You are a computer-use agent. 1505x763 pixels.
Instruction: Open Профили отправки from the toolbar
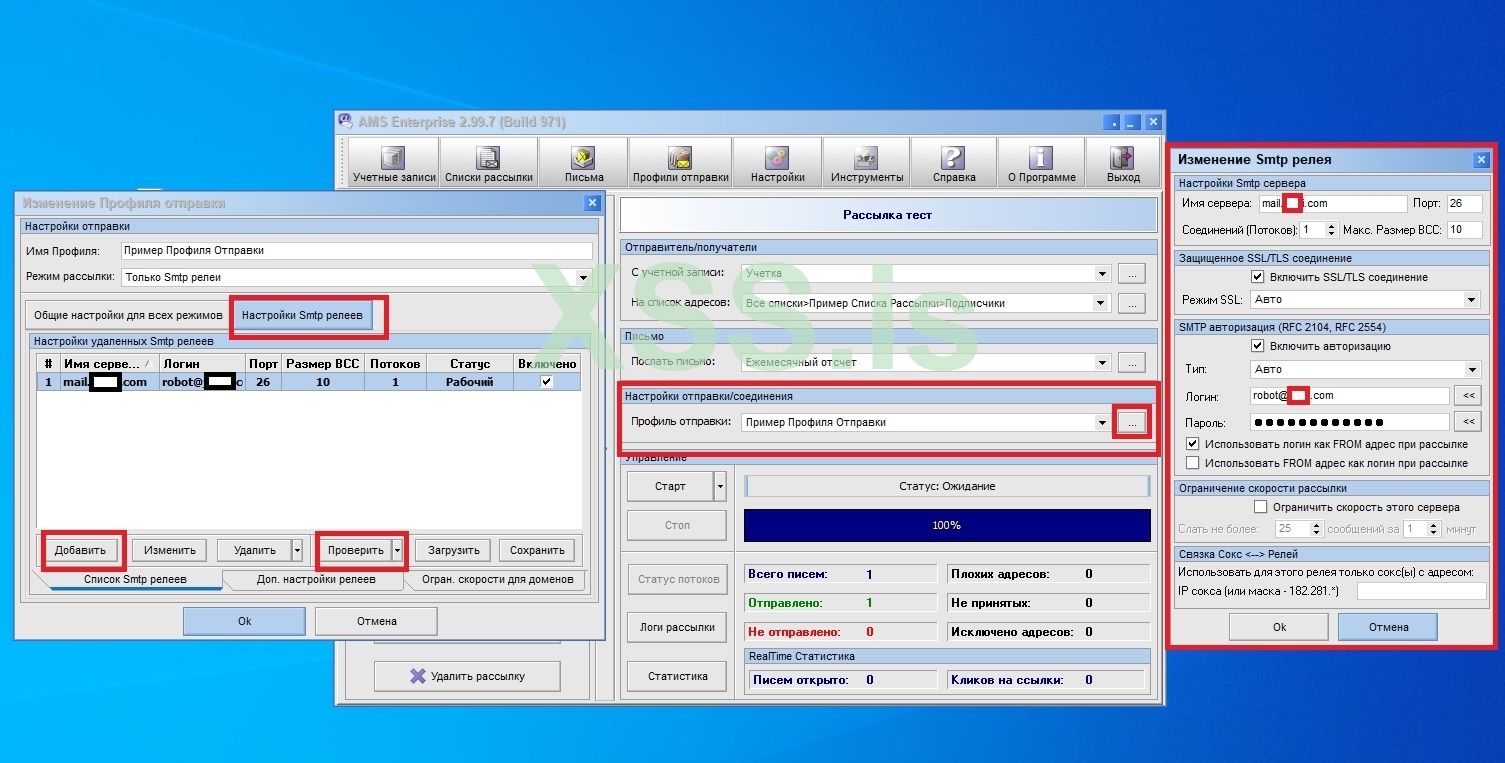tap(680, 162)
